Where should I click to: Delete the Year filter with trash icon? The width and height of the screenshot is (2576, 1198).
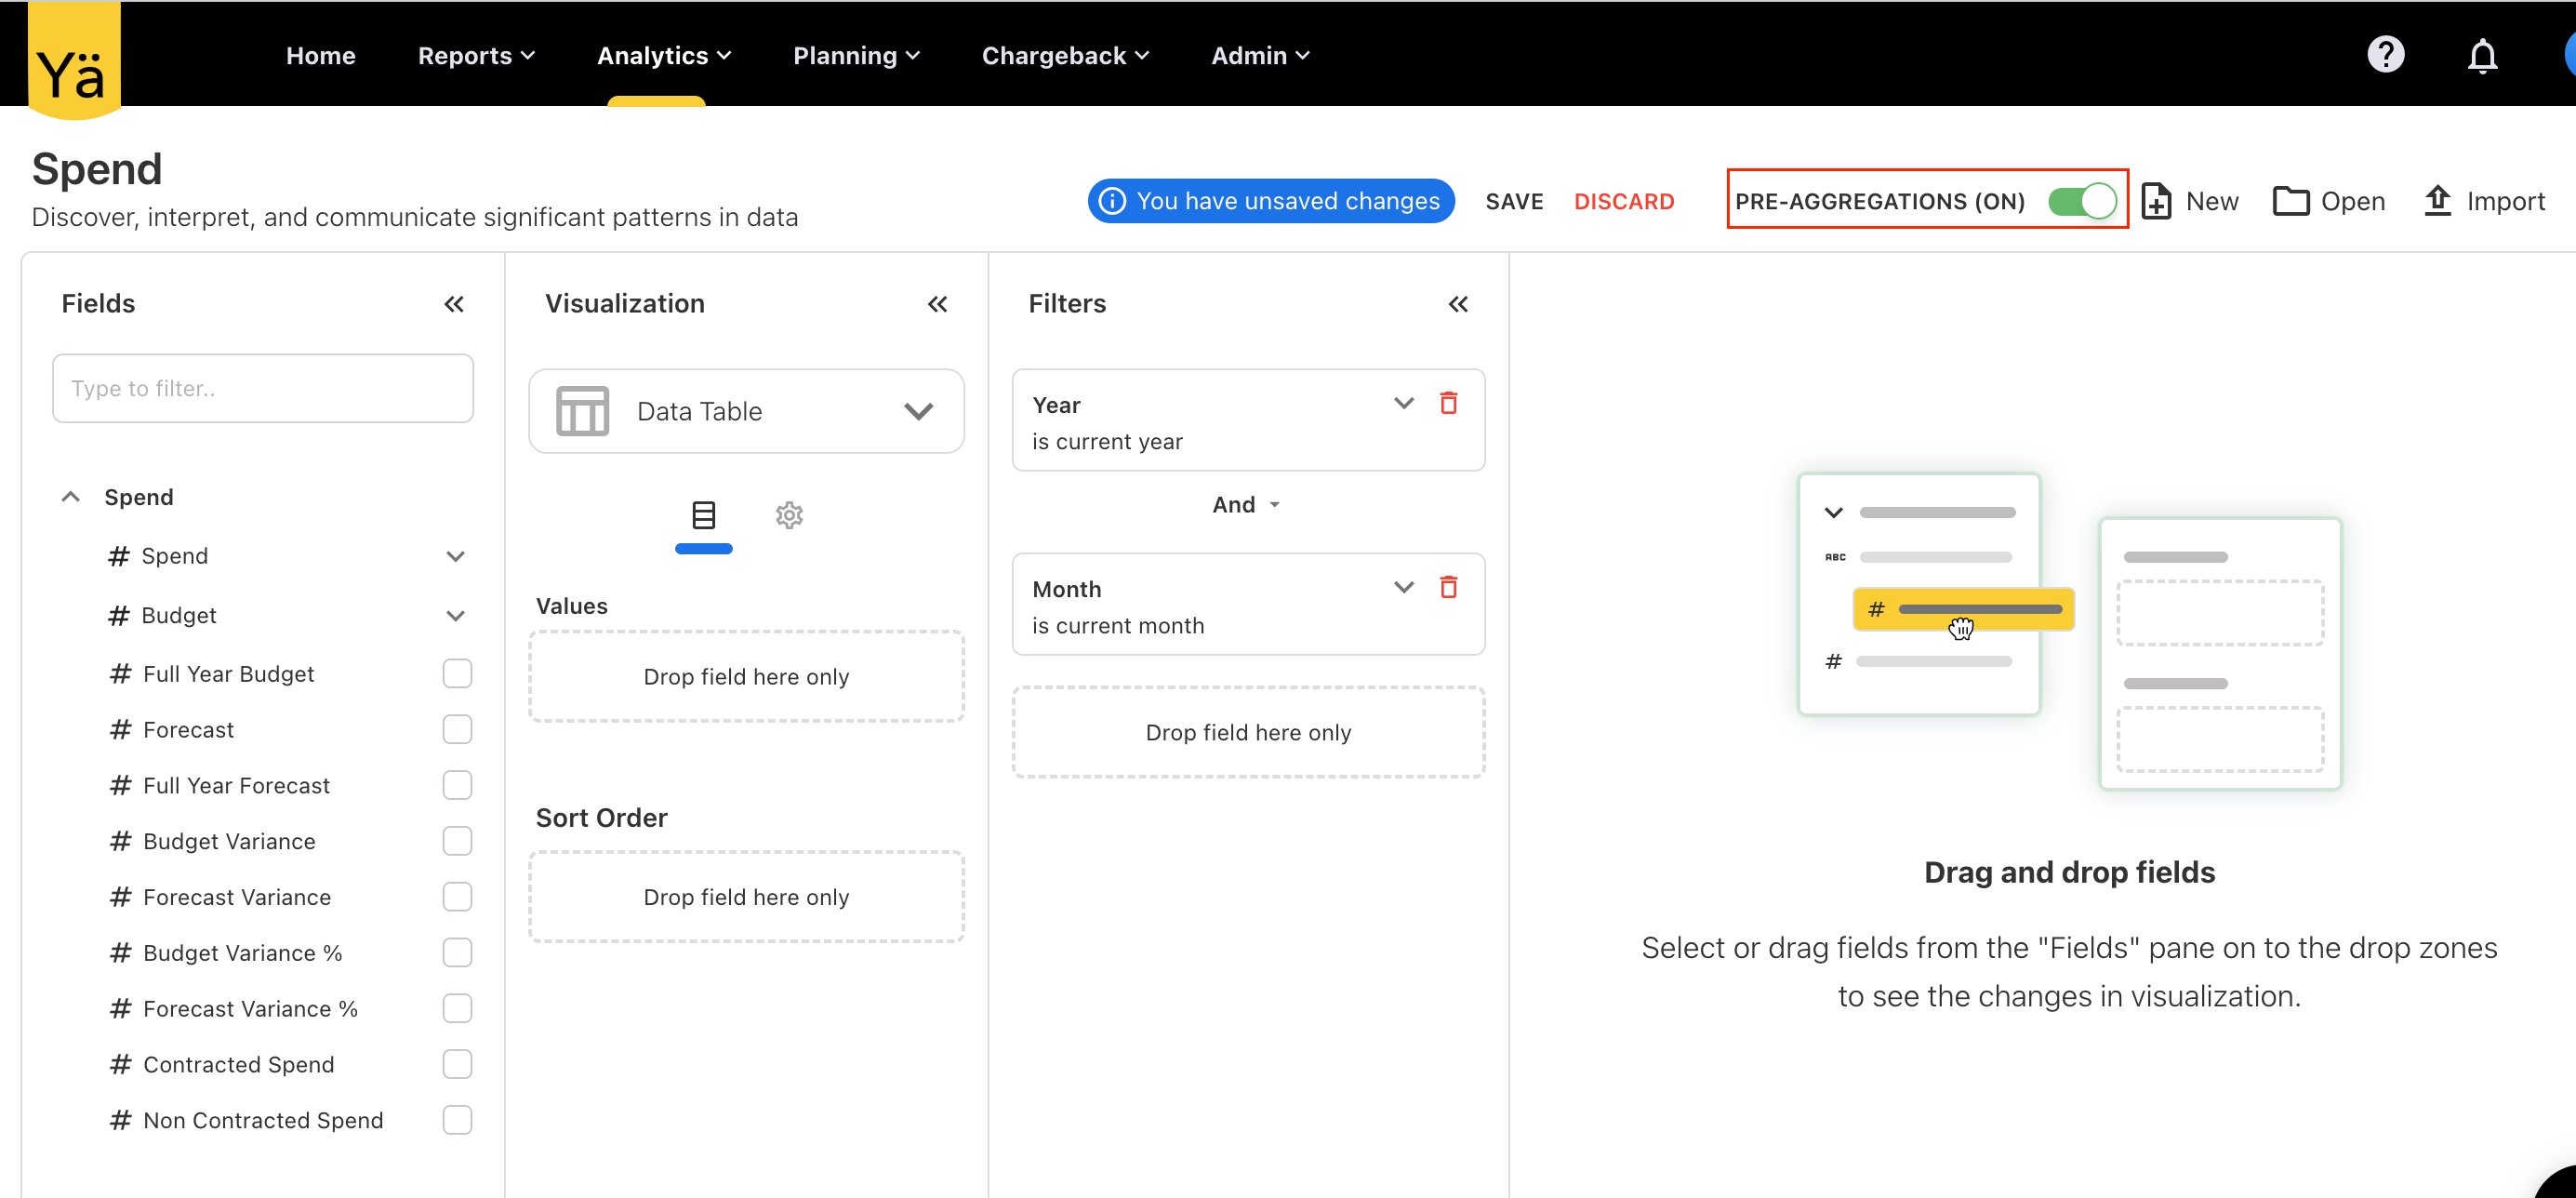point(1449,403)
